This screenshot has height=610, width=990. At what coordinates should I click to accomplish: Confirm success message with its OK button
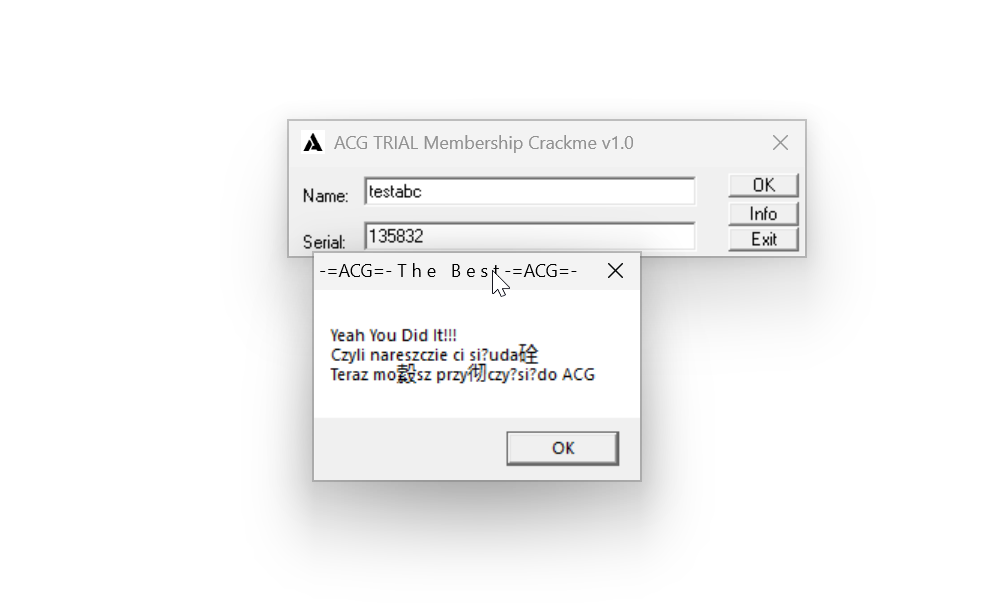[563, 448]
